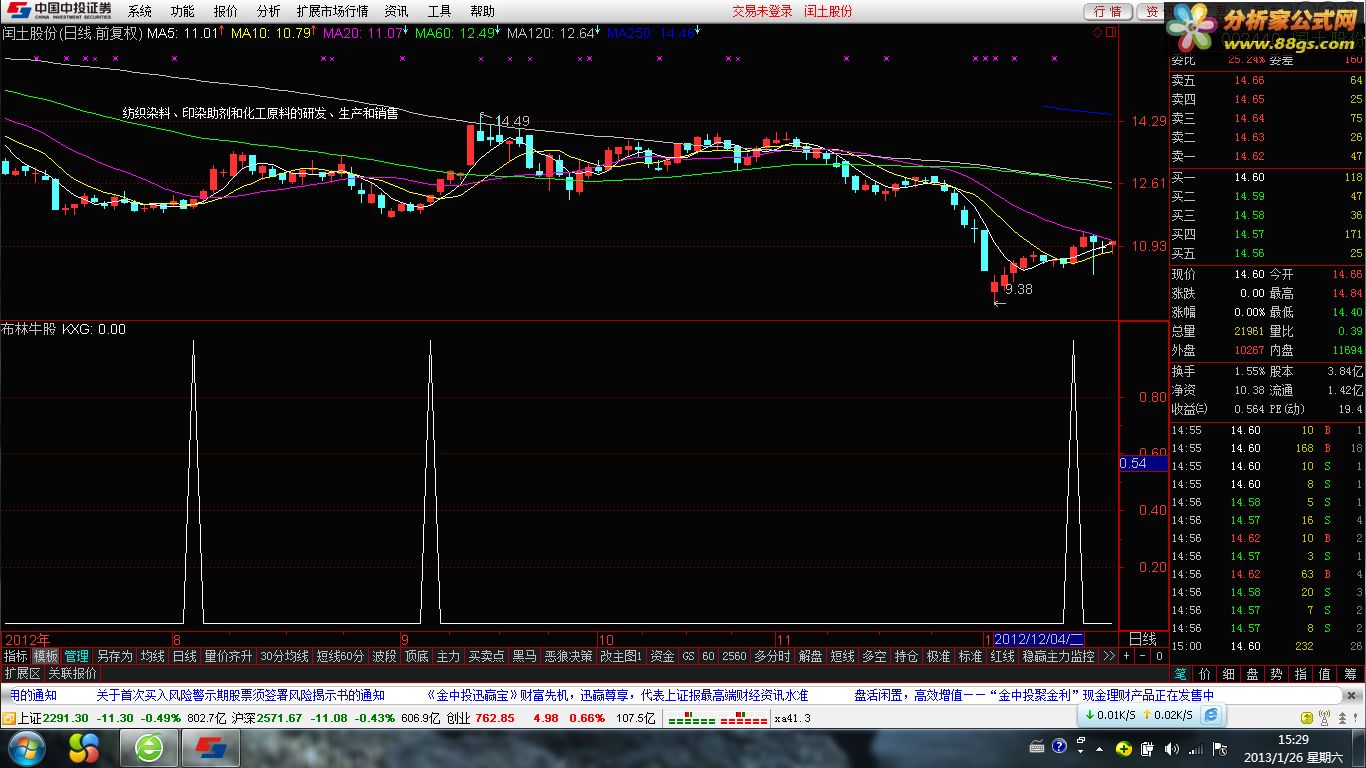Switch to the stock software taskbar icon
Viewport: 1366px width, 768px height.
[210, 747]
